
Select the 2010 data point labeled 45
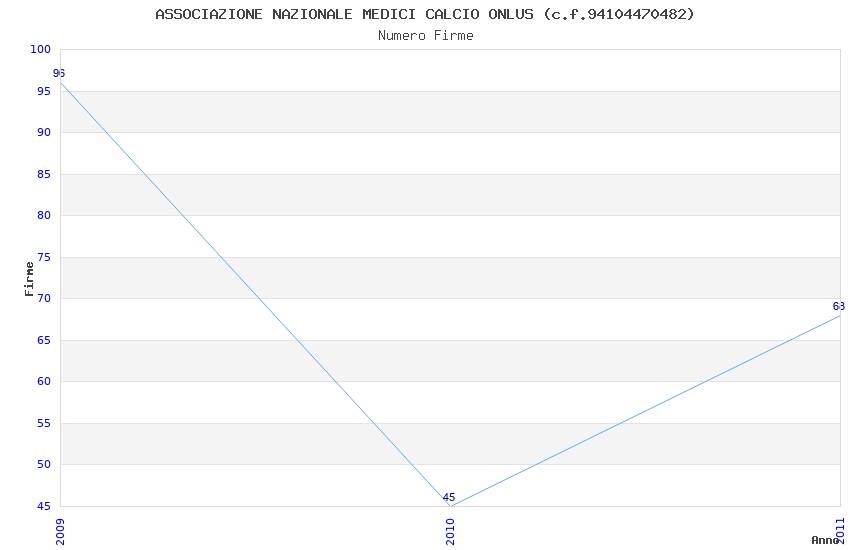449,497
